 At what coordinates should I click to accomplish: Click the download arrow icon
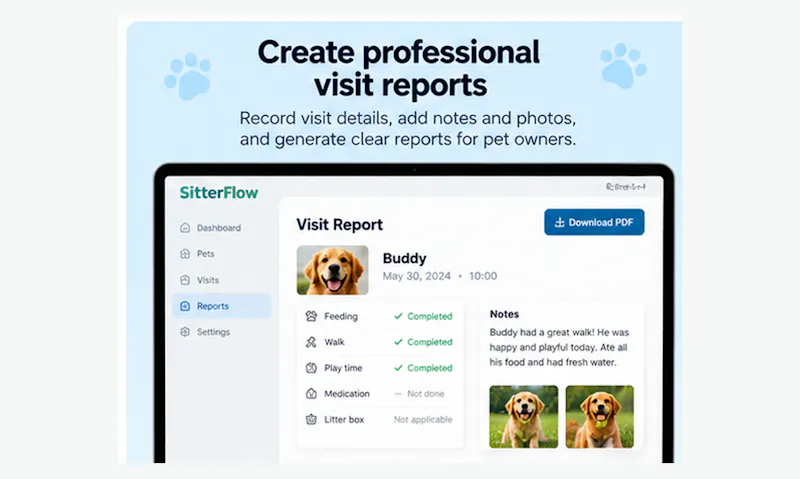tap(560, 222)
